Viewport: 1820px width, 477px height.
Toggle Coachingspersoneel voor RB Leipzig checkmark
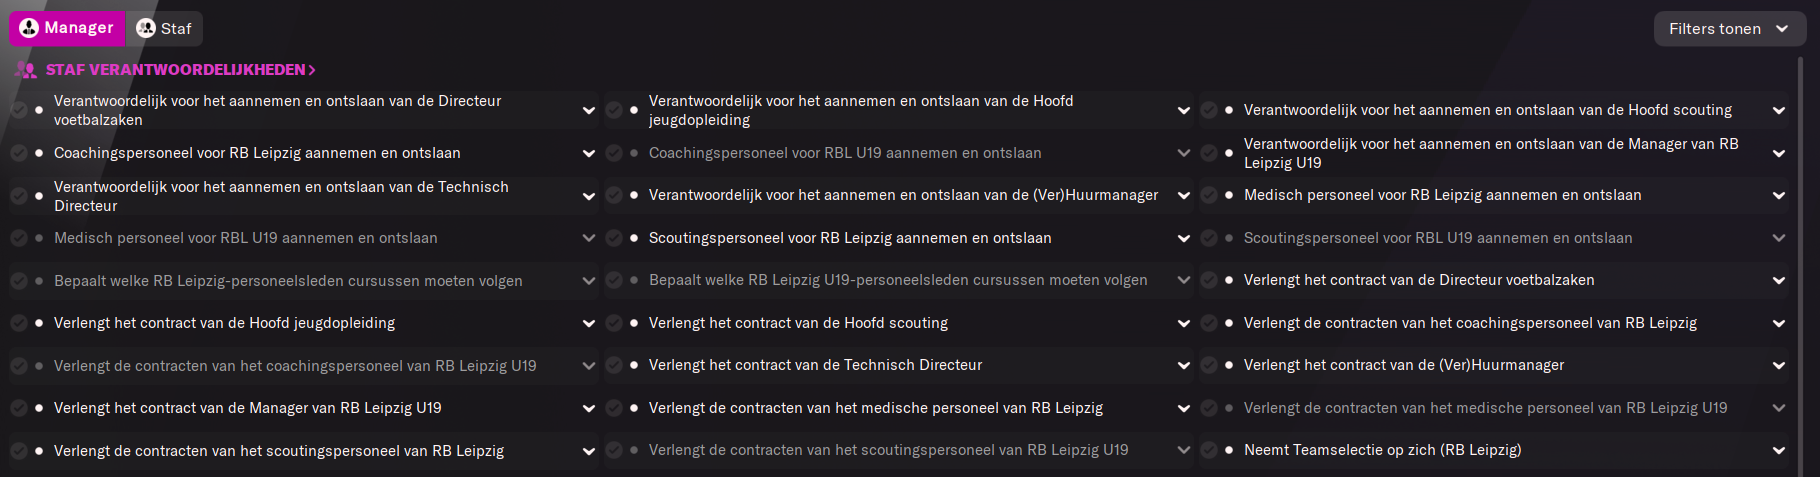click(19, 153)
